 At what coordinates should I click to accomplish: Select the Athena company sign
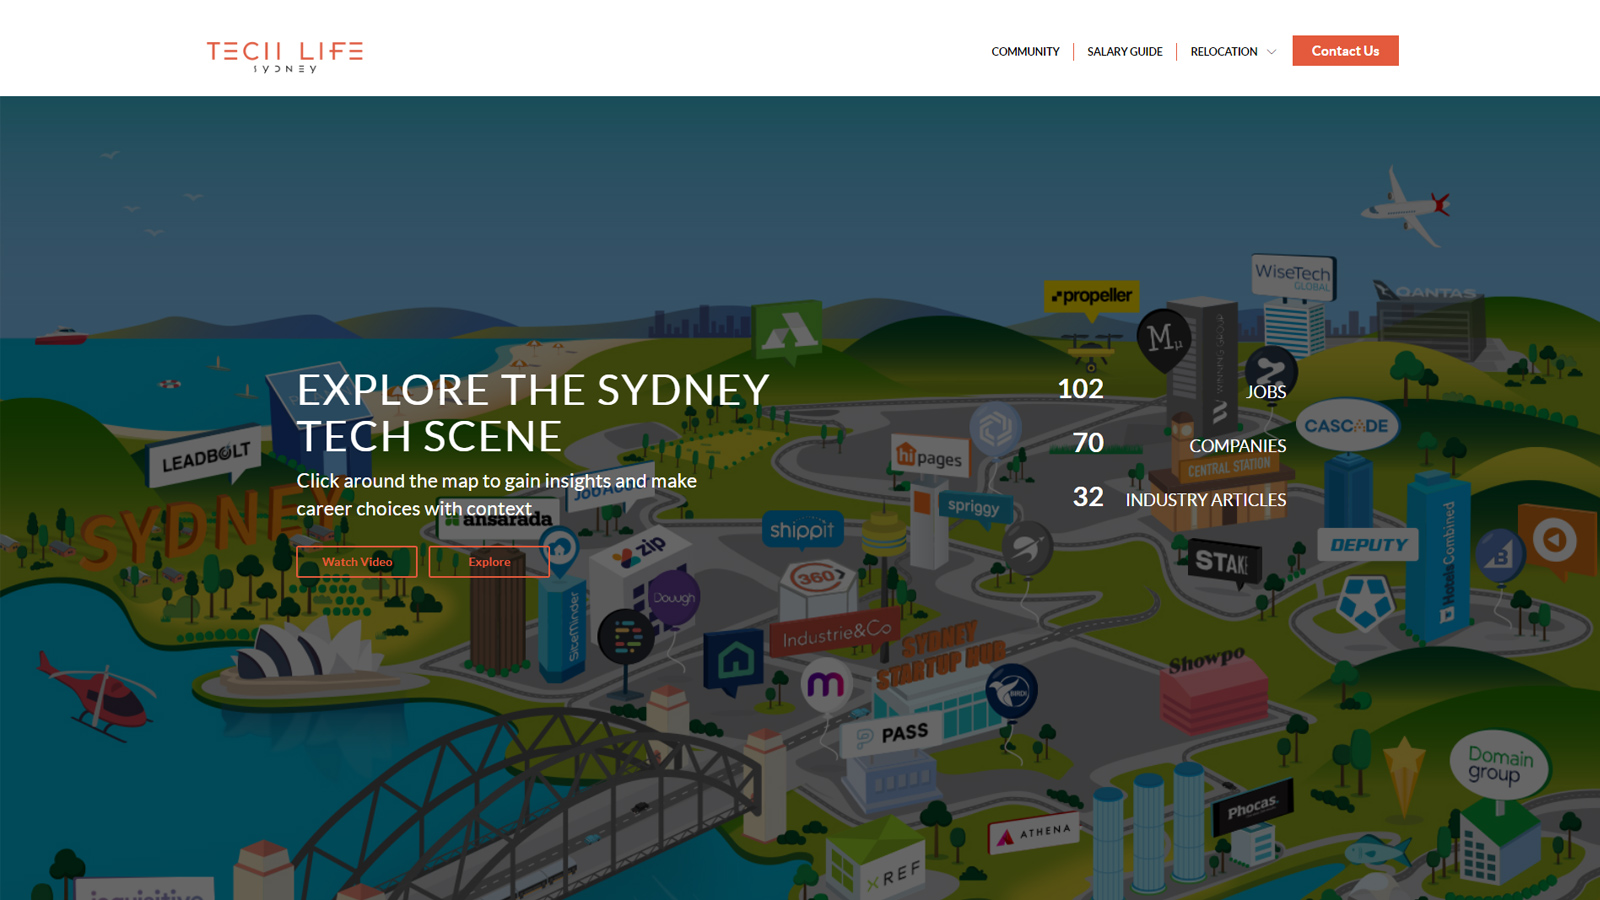[x=1035, y=833]
